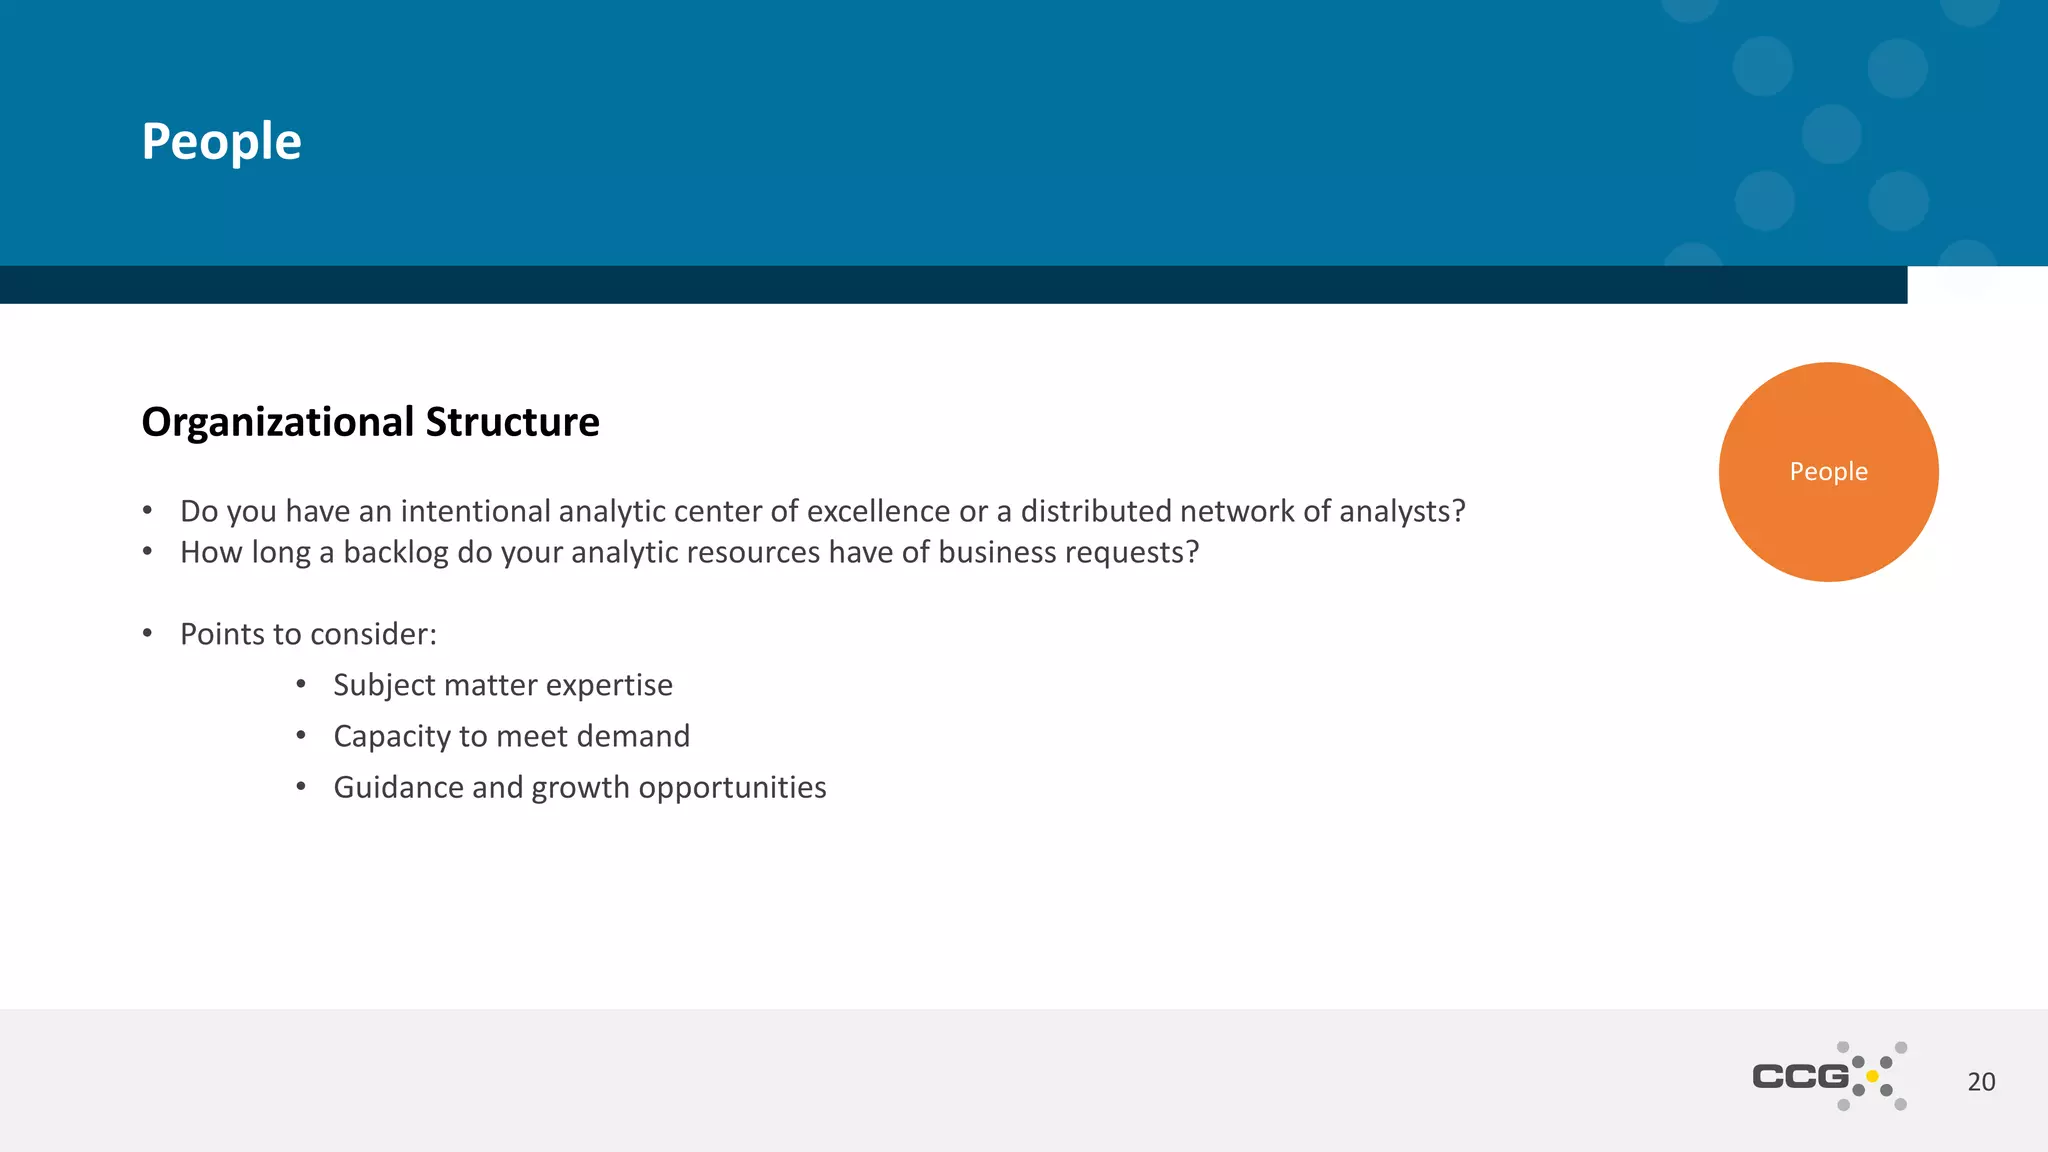Click 'Guidance and growth opportunities' text
Screen dimensions: 2048x1152
click(579, 787)
